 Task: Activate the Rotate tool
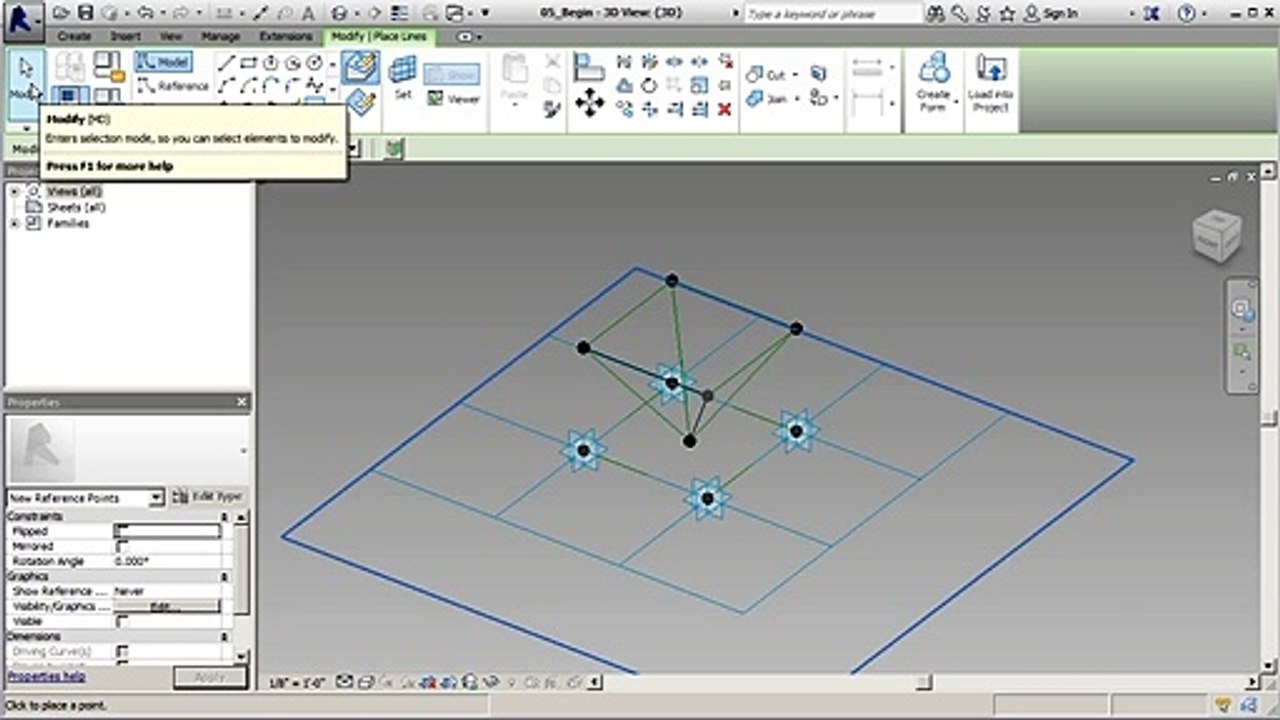649,85
